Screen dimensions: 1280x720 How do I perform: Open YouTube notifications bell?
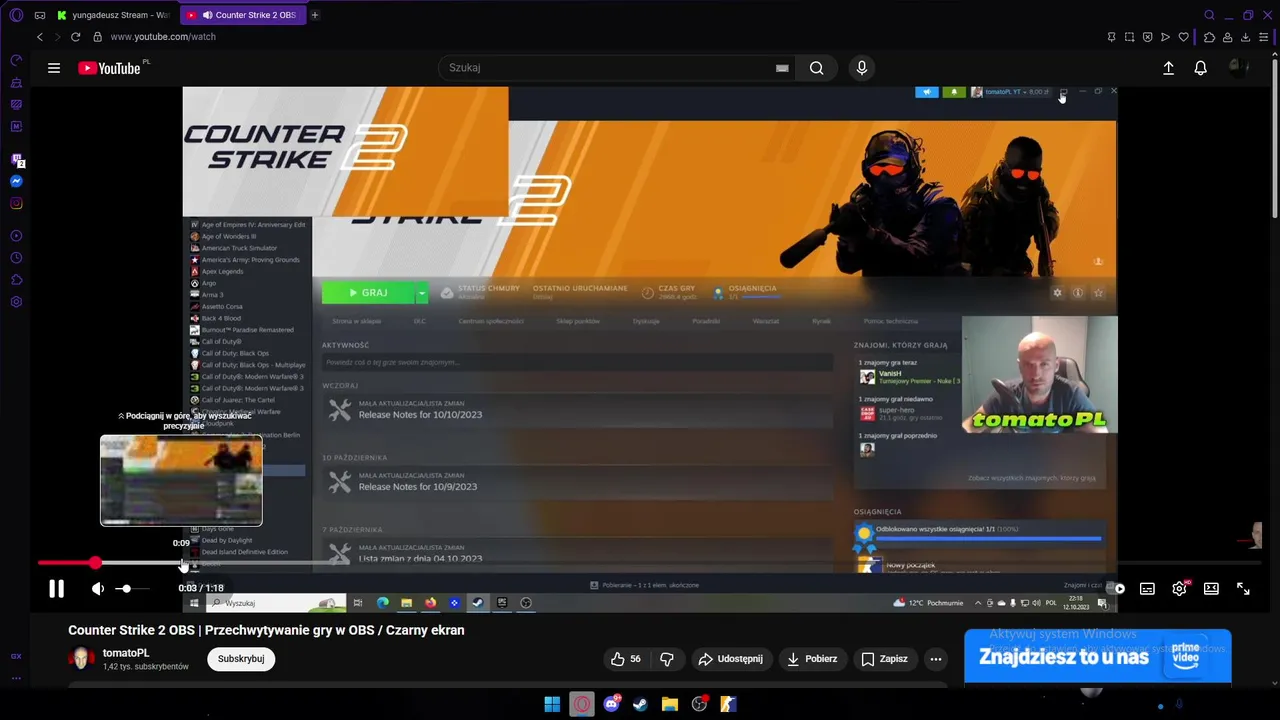tap(1200, 68)
